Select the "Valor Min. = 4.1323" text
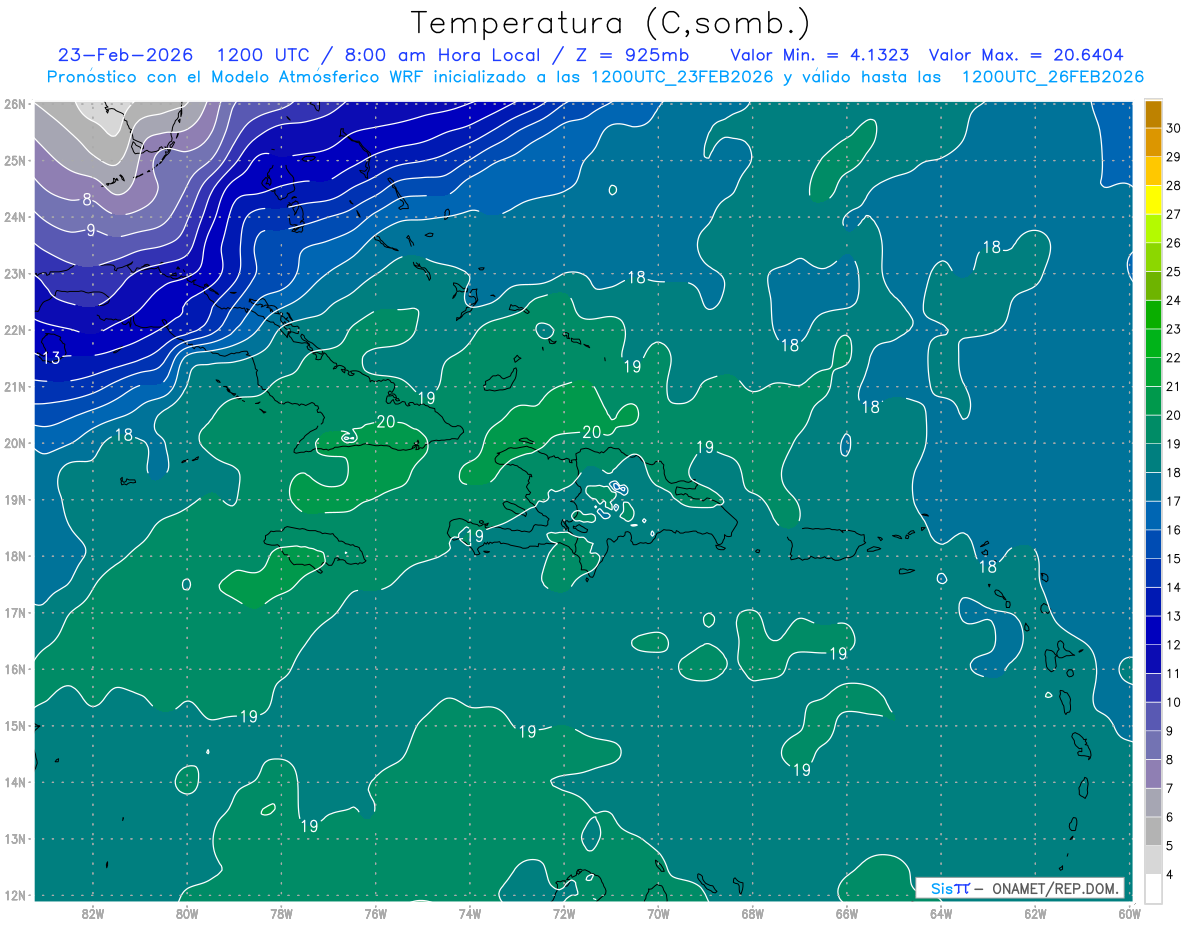This screenshot has width=1200, height=927. click(820, 55)
